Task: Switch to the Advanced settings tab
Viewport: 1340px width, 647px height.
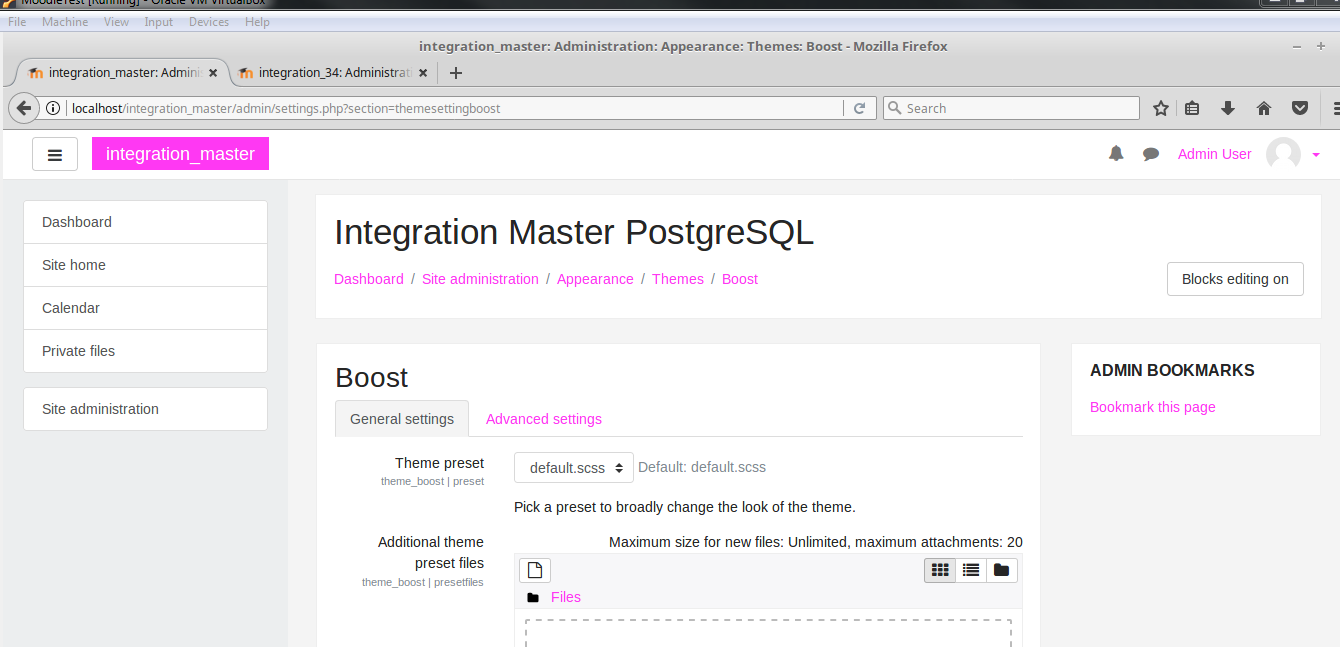Action: click(544, 419)
